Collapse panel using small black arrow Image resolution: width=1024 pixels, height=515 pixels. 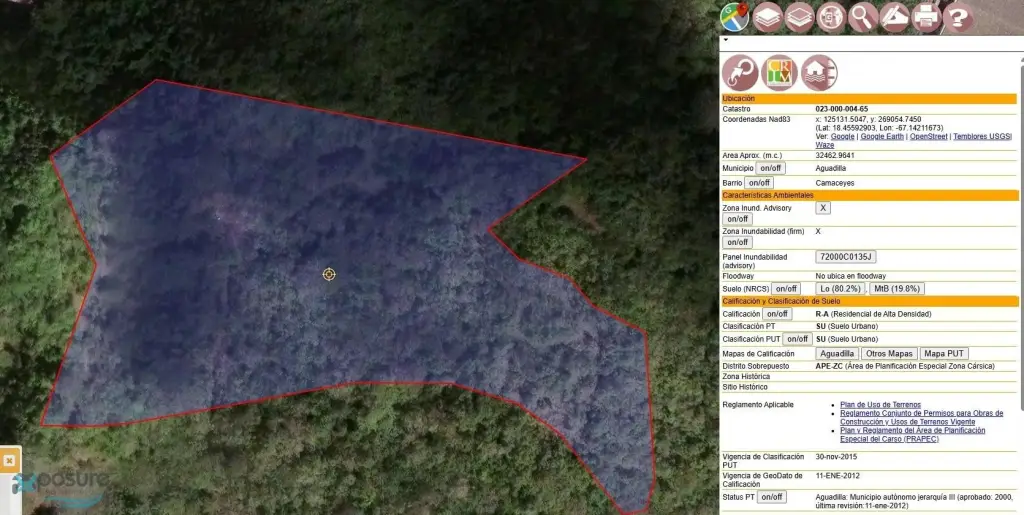(724, 41)
